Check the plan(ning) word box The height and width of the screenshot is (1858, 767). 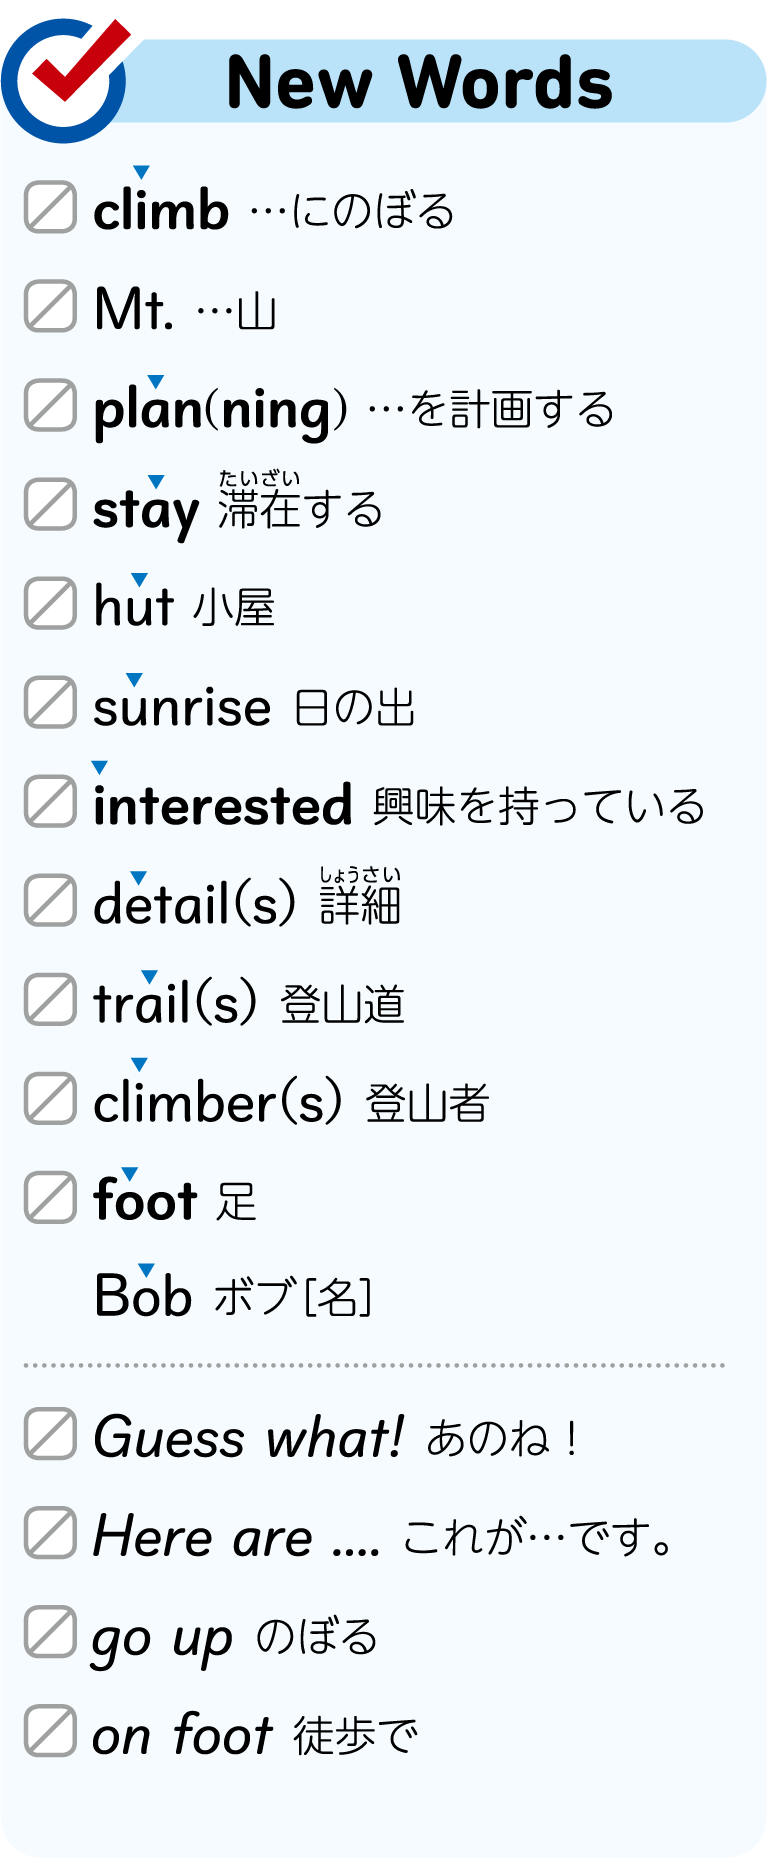pyautogui.click(x=50, y=405)
